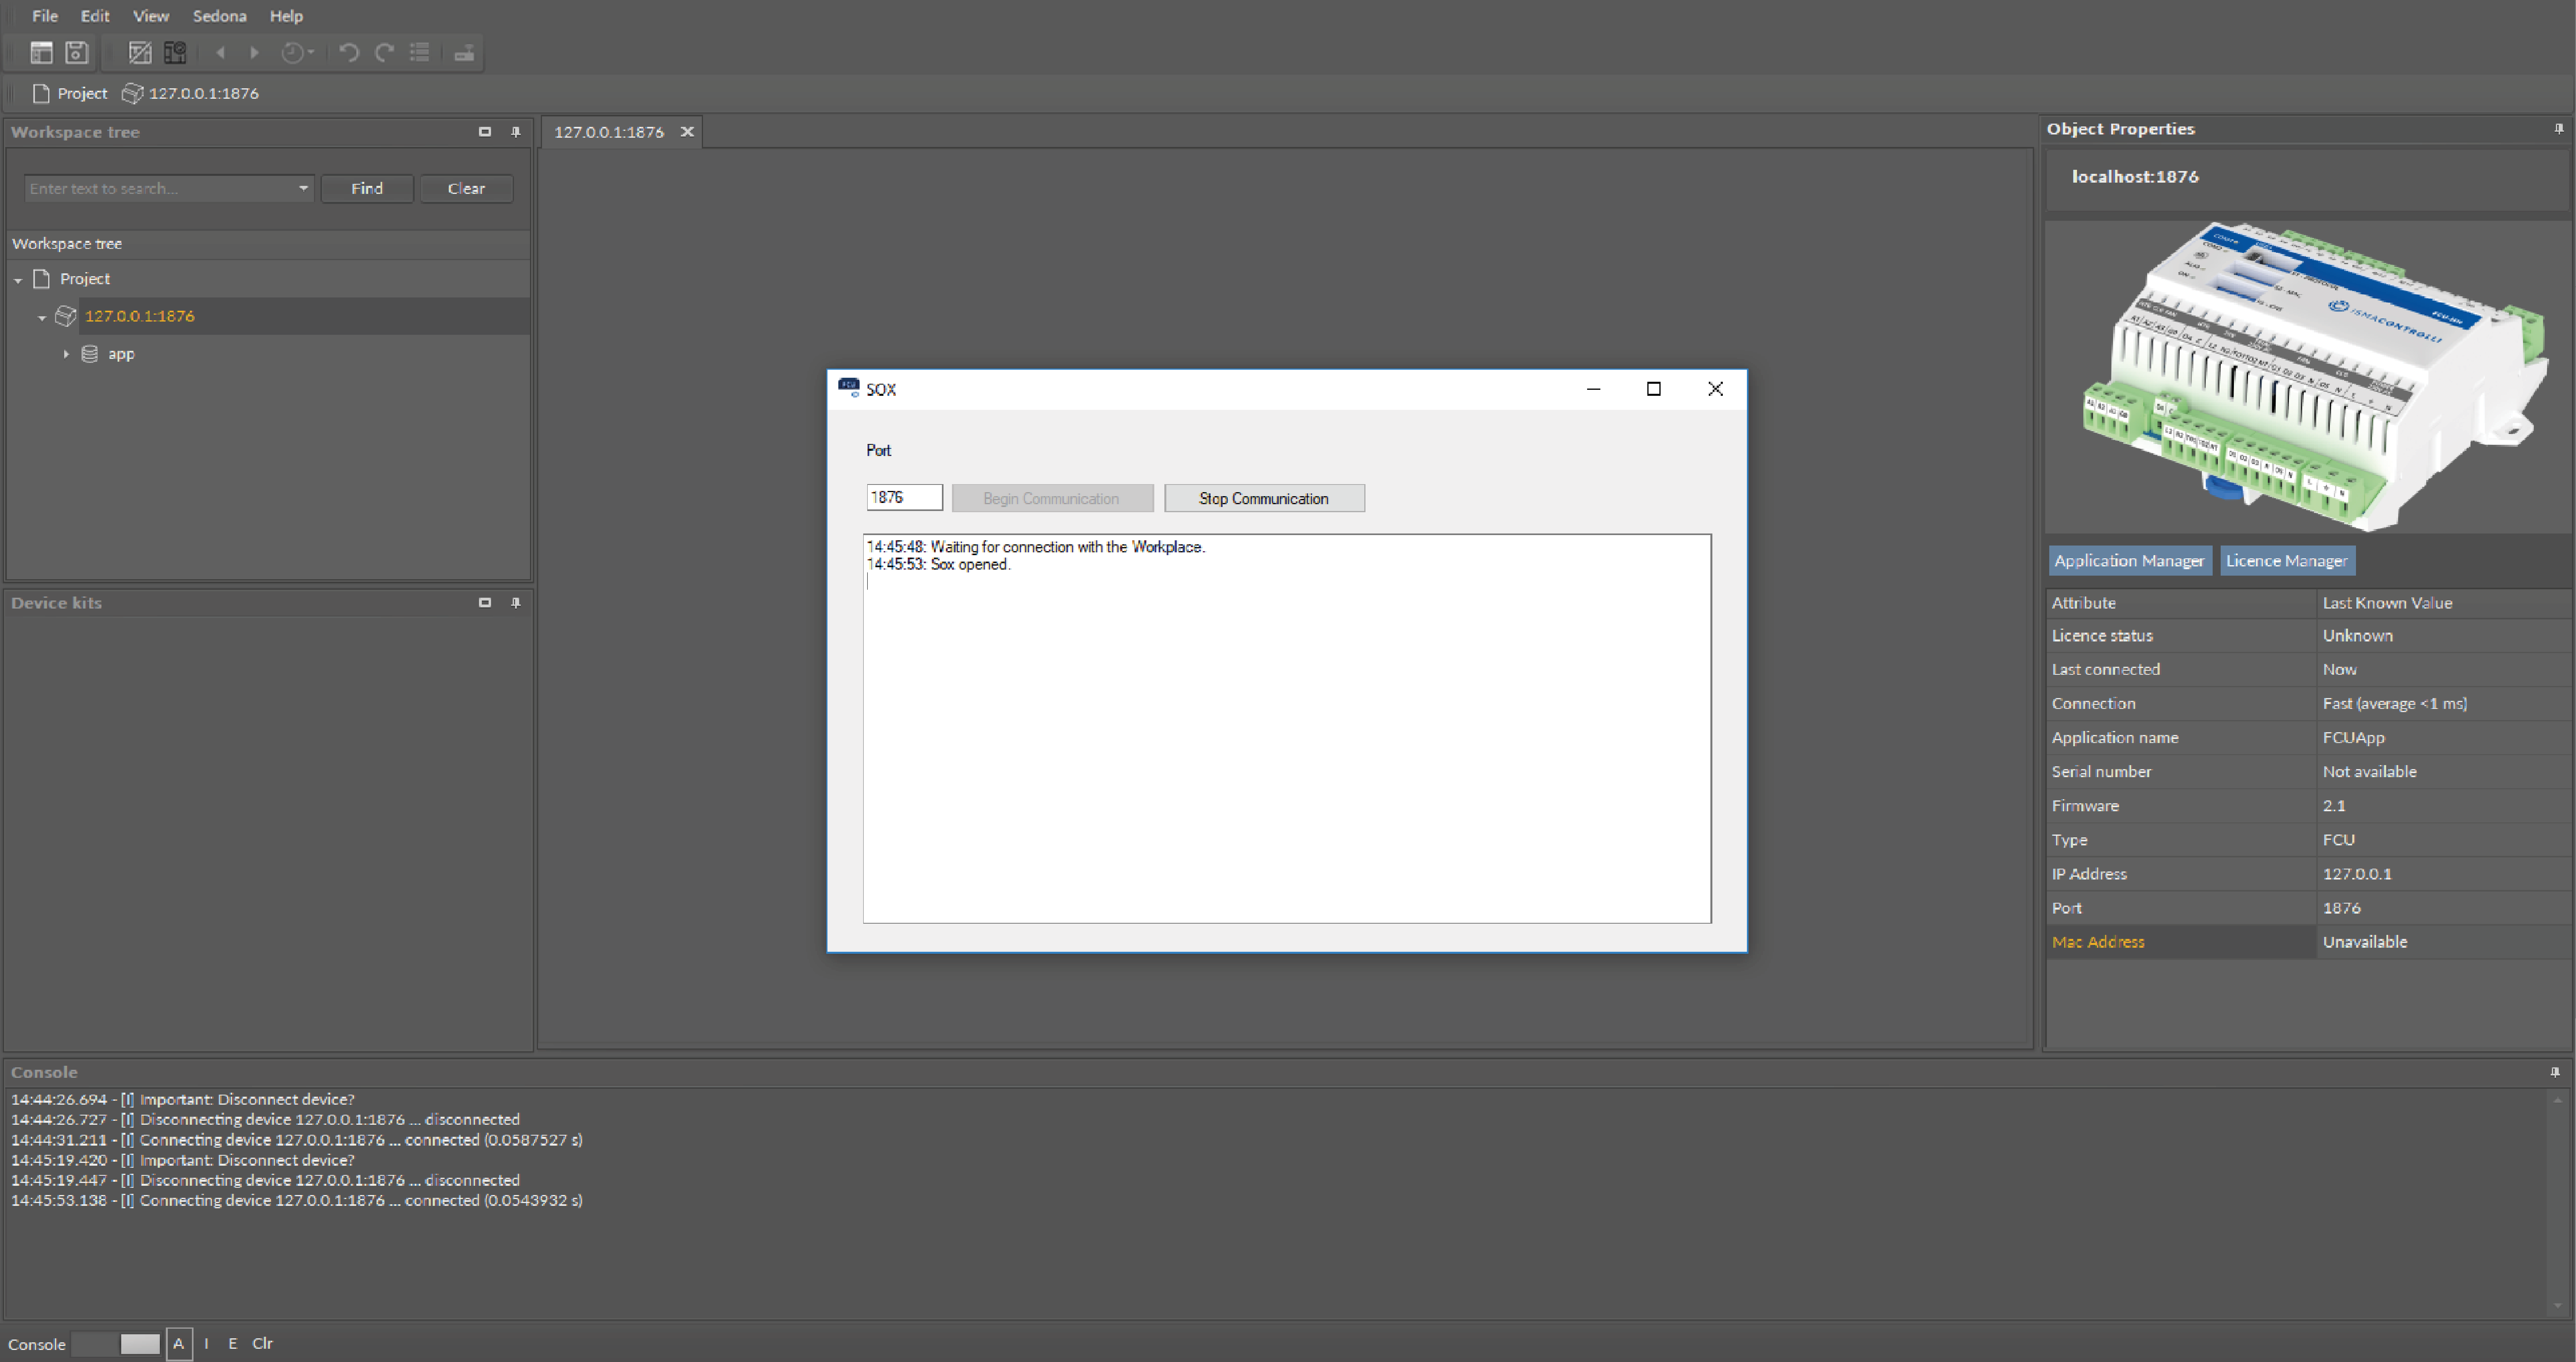The height and width of the screenshot is (1362, 2576).
Task: Click the back navigation arrow icon
Action: (x=221, y=52)
